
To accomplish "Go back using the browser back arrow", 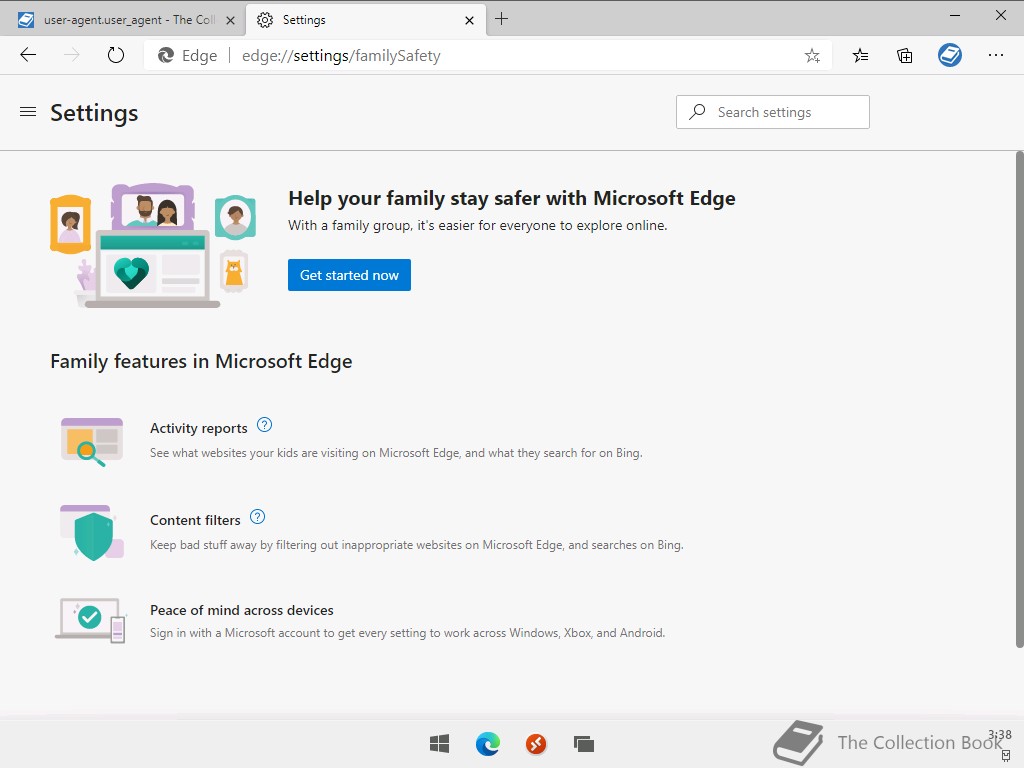I will [28, 55].
